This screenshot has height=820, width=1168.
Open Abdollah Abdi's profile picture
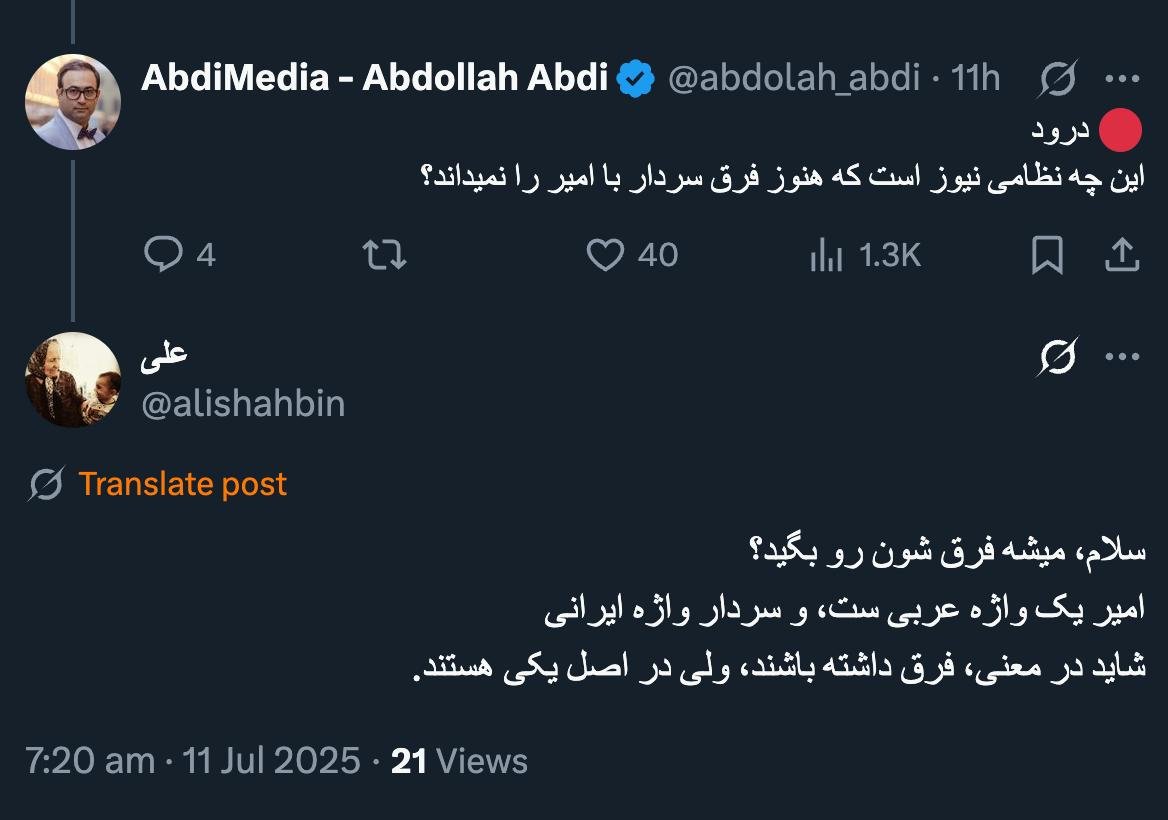click(x=73, y=102)
